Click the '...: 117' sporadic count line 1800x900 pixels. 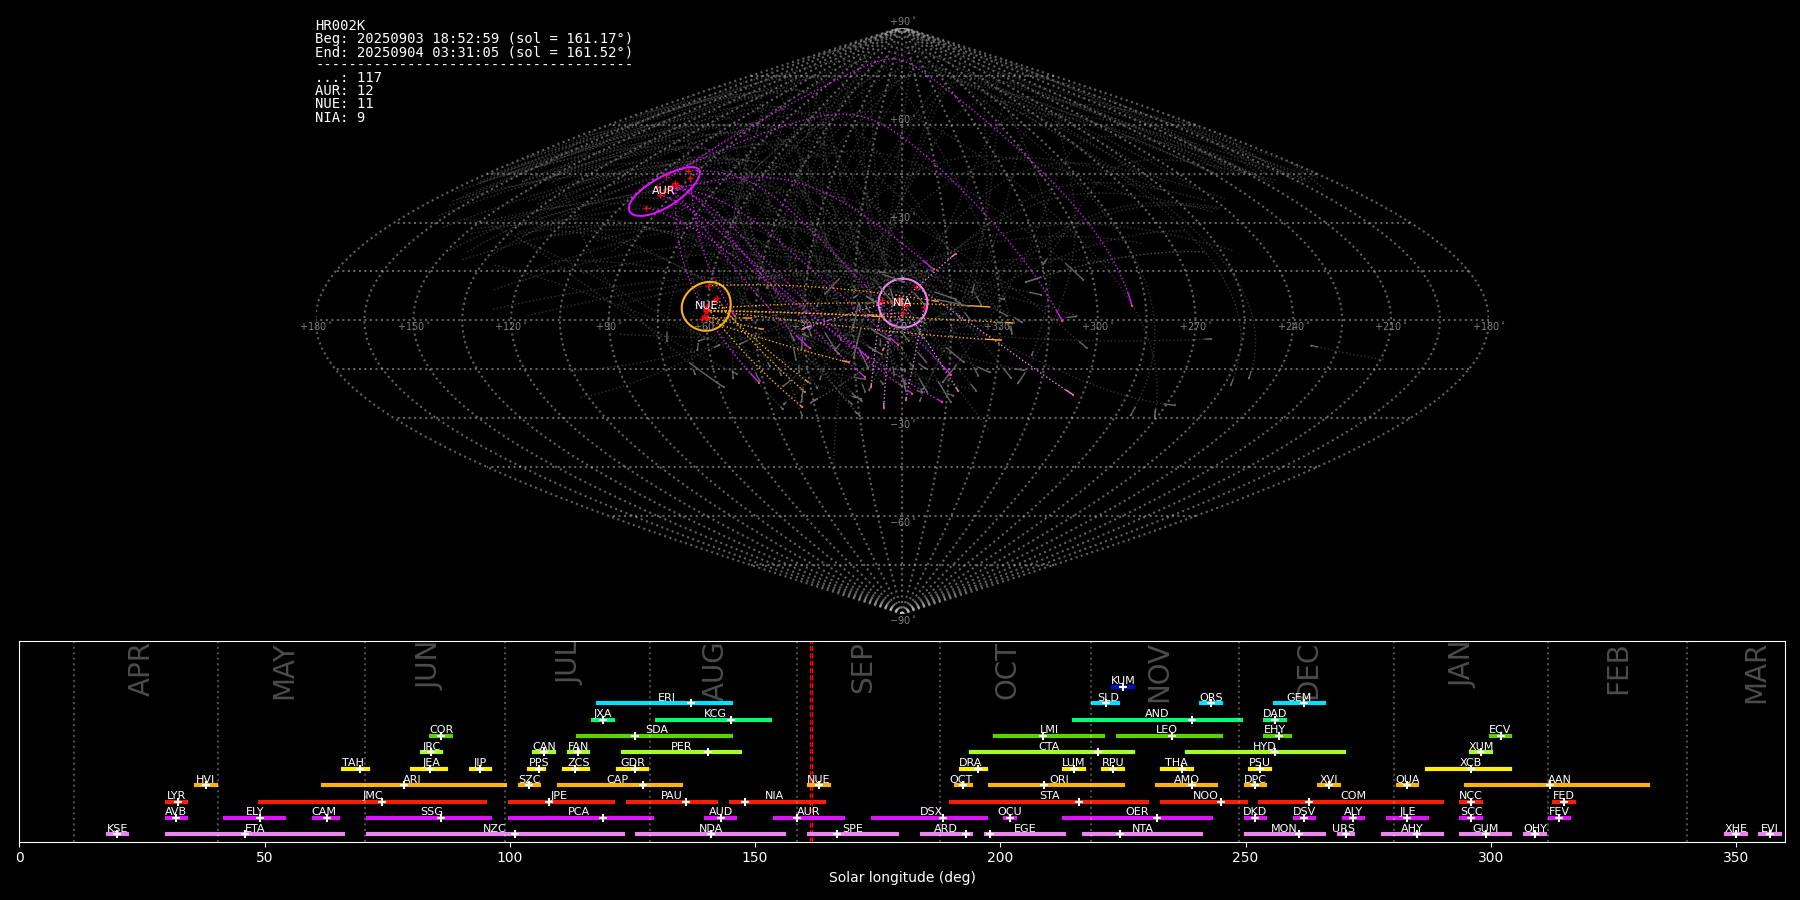coord(348,78)
